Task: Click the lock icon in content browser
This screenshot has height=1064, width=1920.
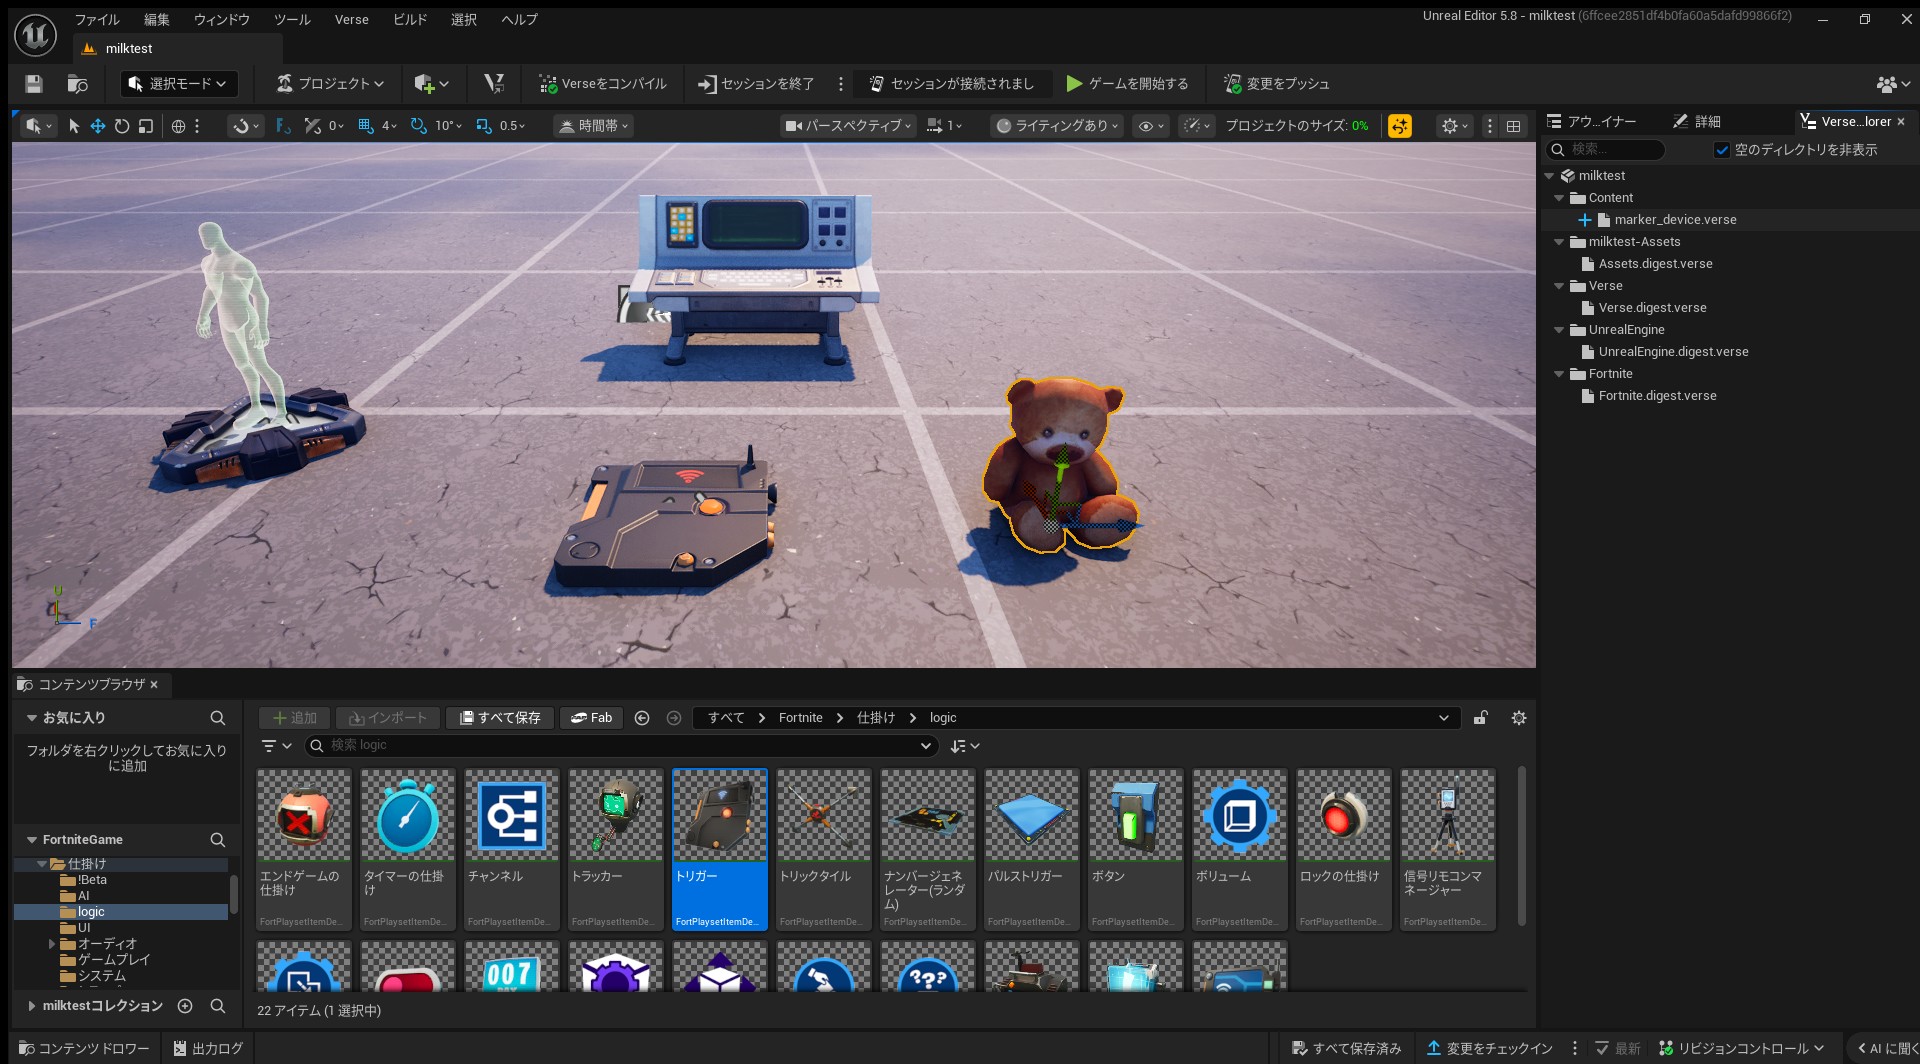Action: (x=1480, y=718)
